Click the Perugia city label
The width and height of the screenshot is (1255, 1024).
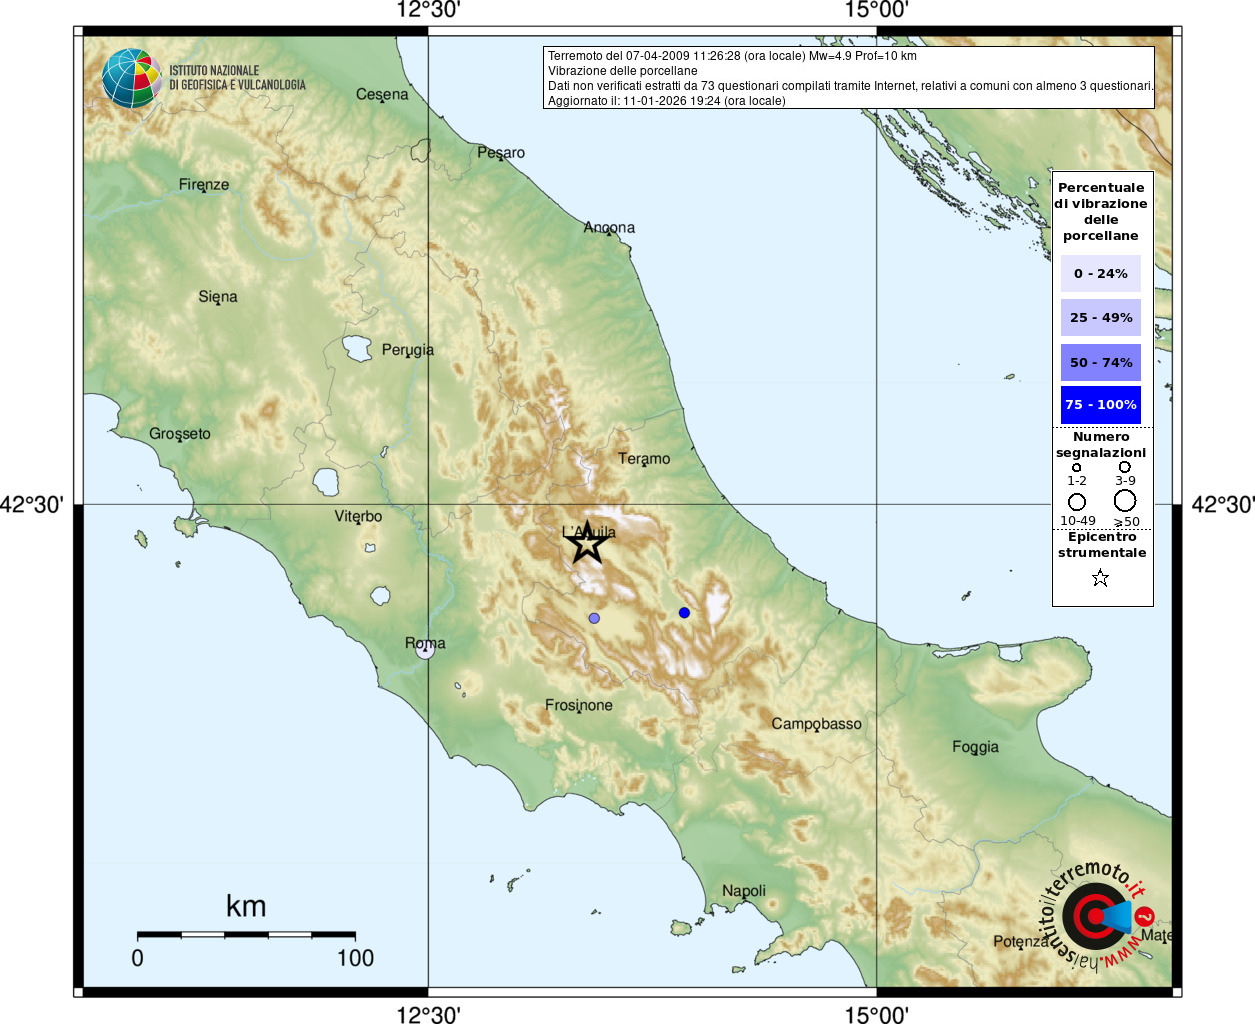click(408, 350)
